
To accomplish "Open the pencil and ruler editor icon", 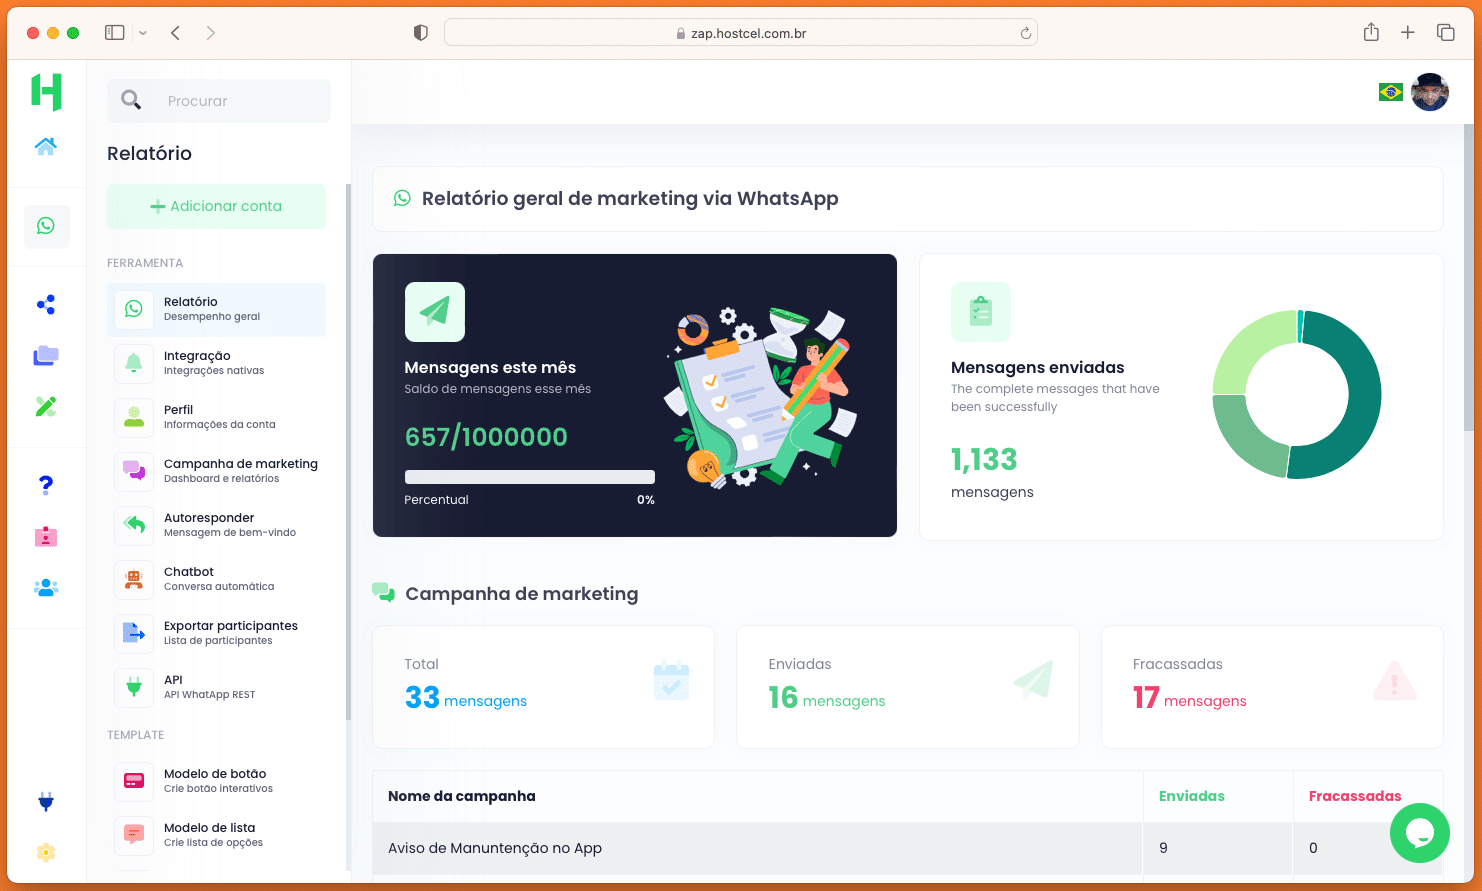I will [46, 406].
